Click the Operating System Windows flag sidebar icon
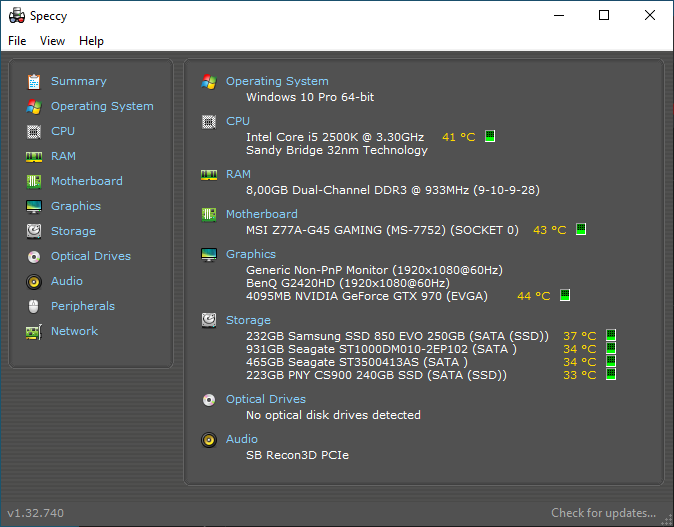 coord(34,107)
